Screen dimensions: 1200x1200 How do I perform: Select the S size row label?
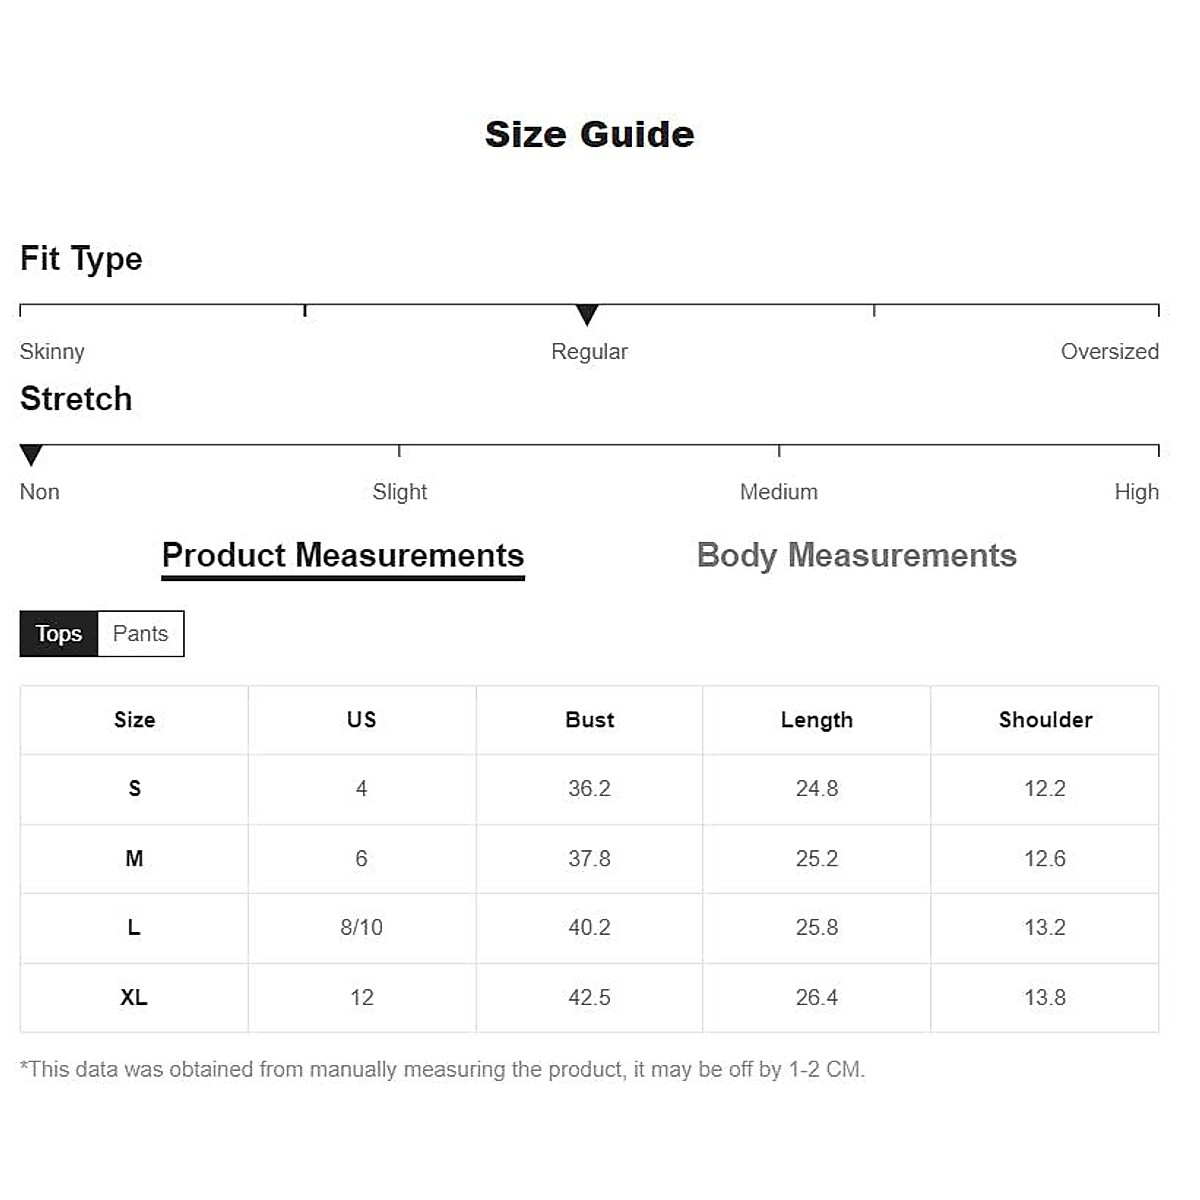pyautogui.click(x=134, y=789)
